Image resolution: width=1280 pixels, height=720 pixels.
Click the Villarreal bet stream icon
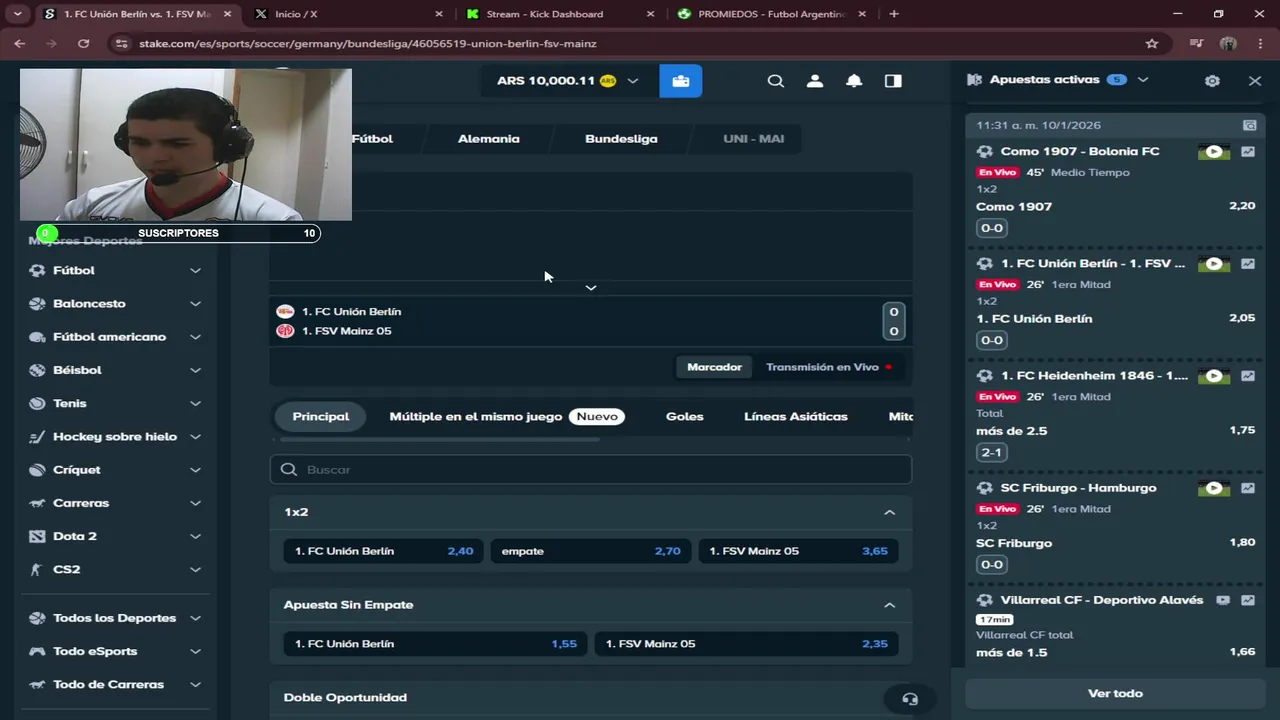(1223, 600)
